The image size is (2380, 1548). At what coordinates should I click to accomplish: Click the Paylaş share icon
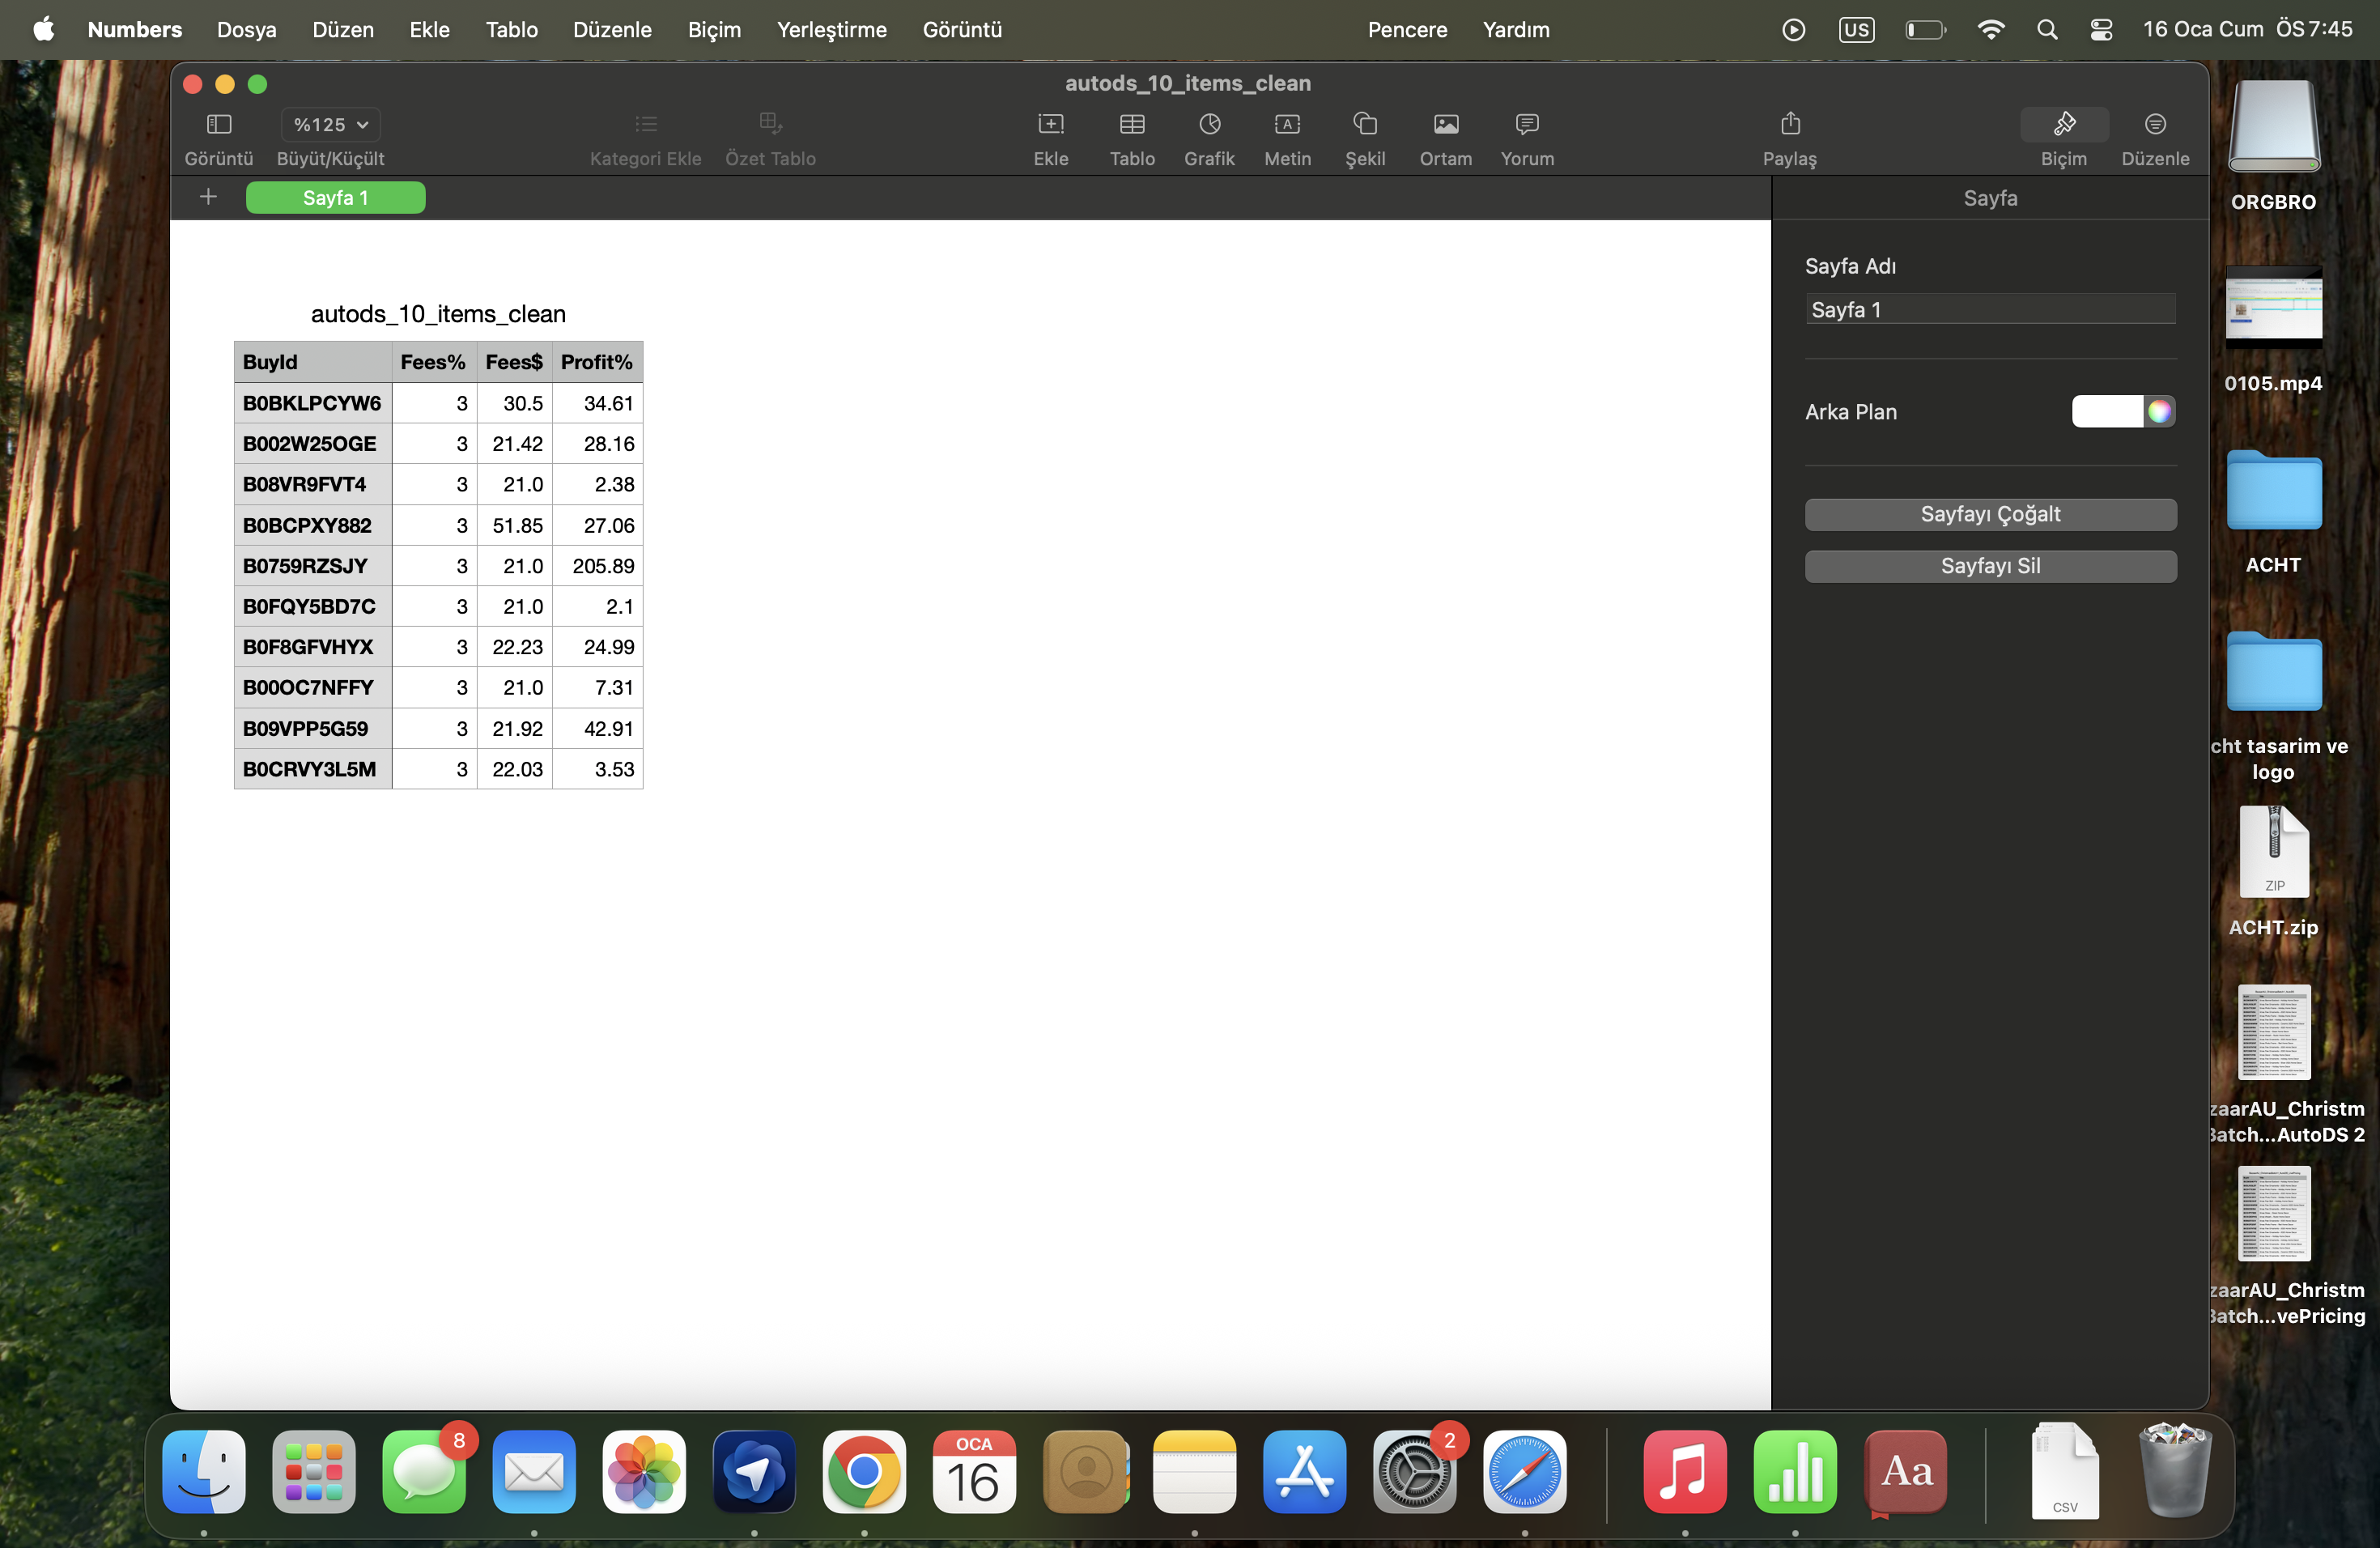click(x=1790, y=124)
